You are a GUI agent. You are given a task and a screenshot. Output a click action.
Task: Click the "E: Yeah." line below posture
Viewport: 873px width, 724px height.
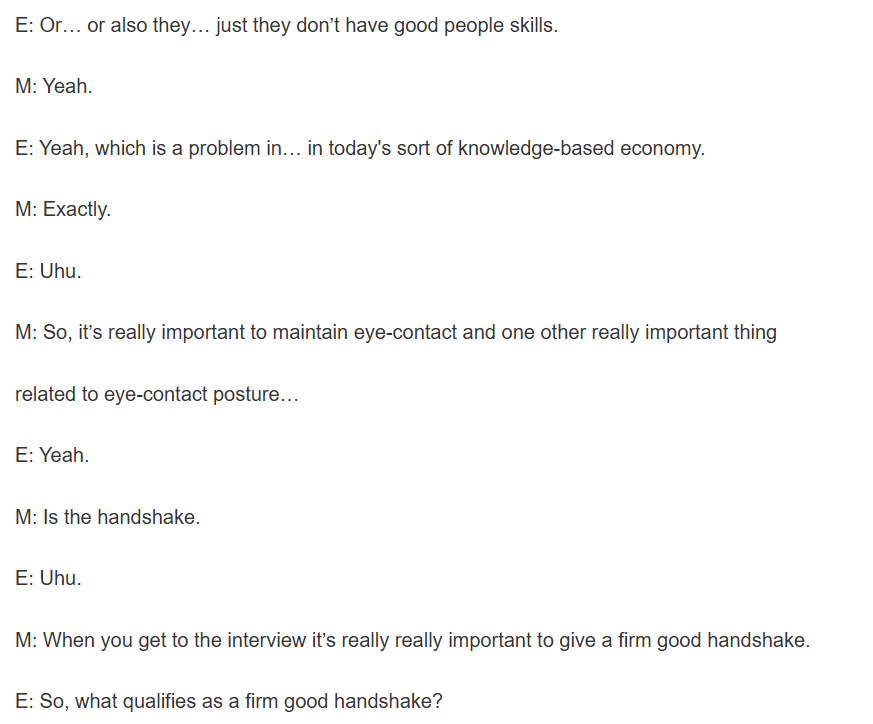[x=52, y=456]
